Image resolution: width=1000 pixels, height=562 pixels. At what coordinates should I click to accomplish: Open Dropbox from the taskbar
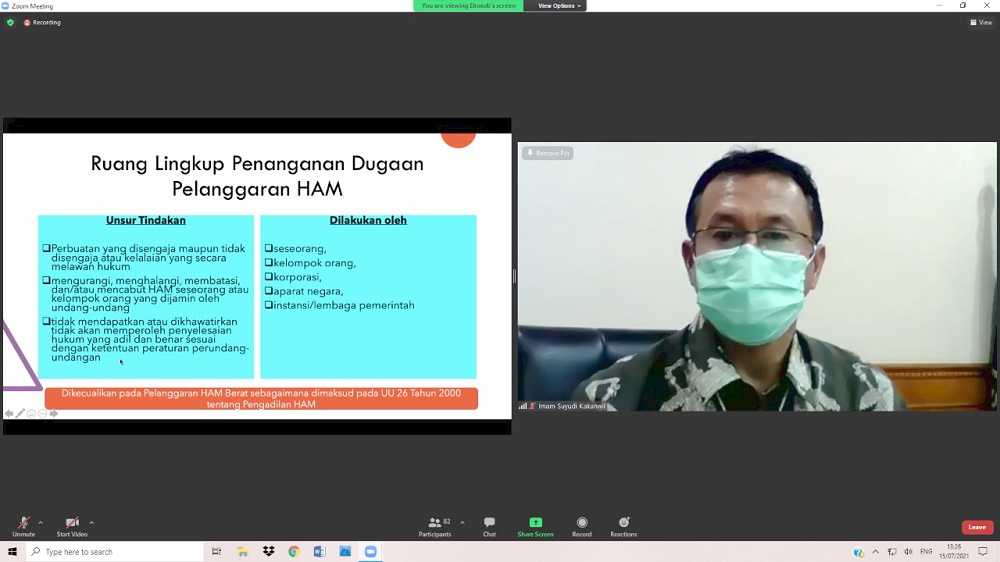[x=268, y=552]
